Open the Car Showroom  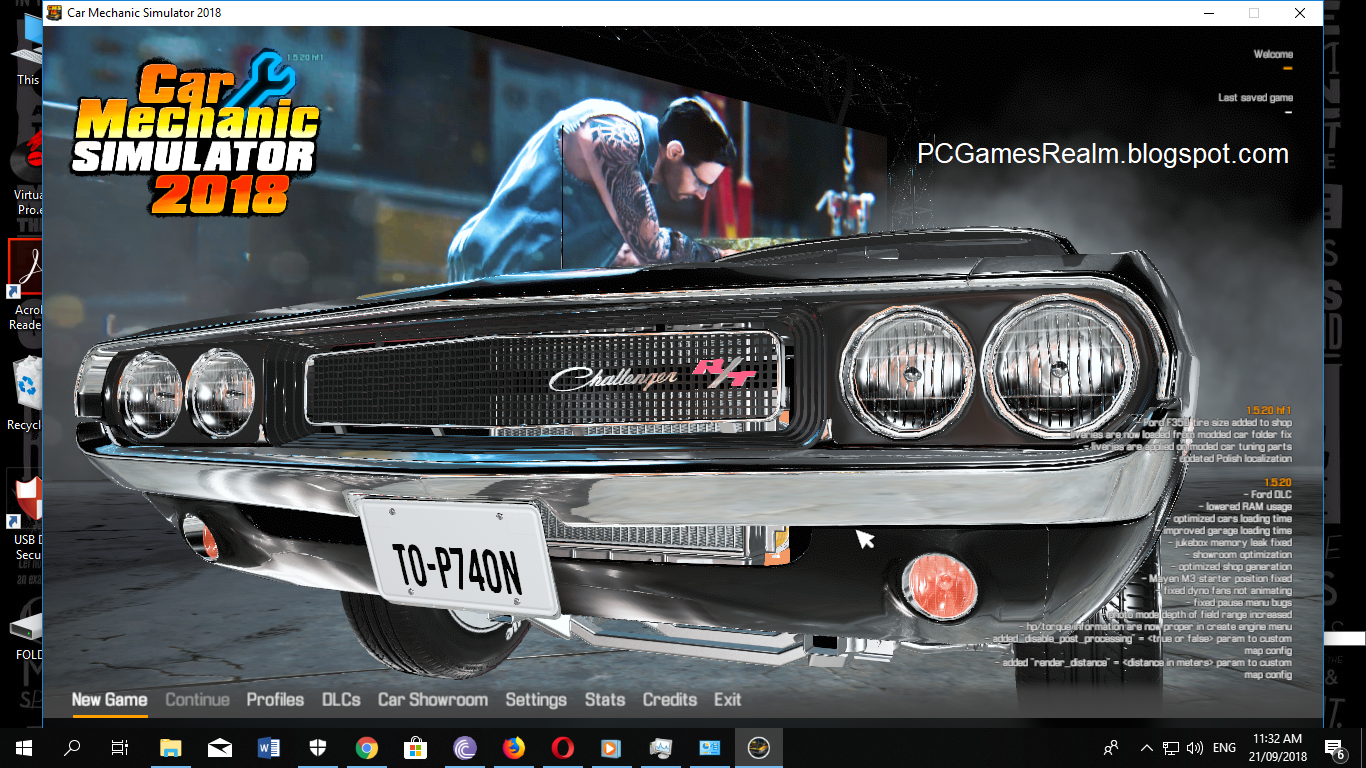(433, 700)
